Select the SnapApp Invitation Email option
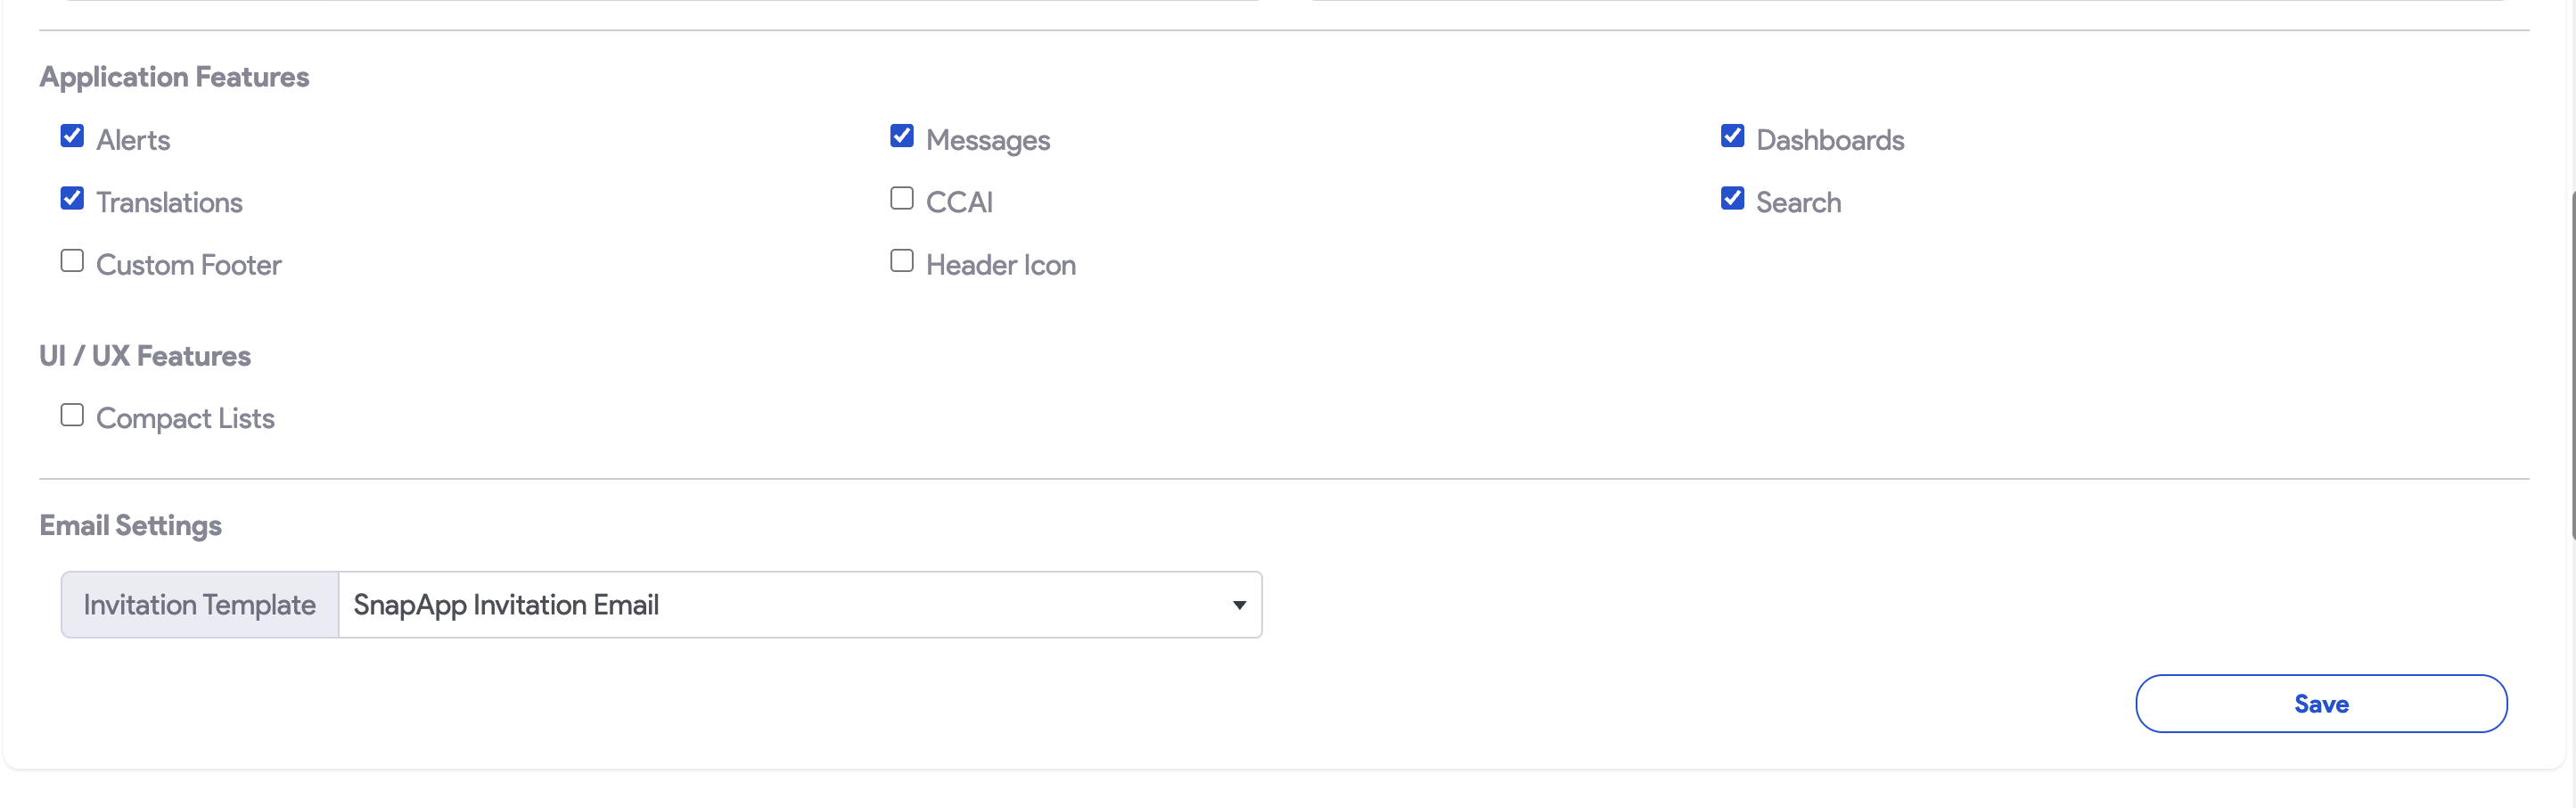The height and width of the screenshot is (808, 2576). (x=505, y=604)
